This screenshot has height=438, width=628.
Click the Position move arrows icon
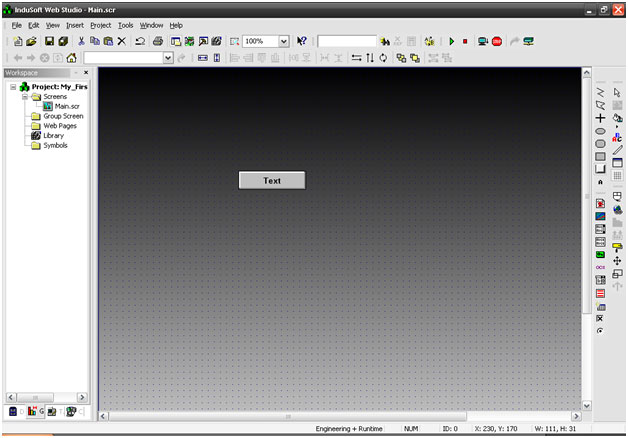point(617,261)
